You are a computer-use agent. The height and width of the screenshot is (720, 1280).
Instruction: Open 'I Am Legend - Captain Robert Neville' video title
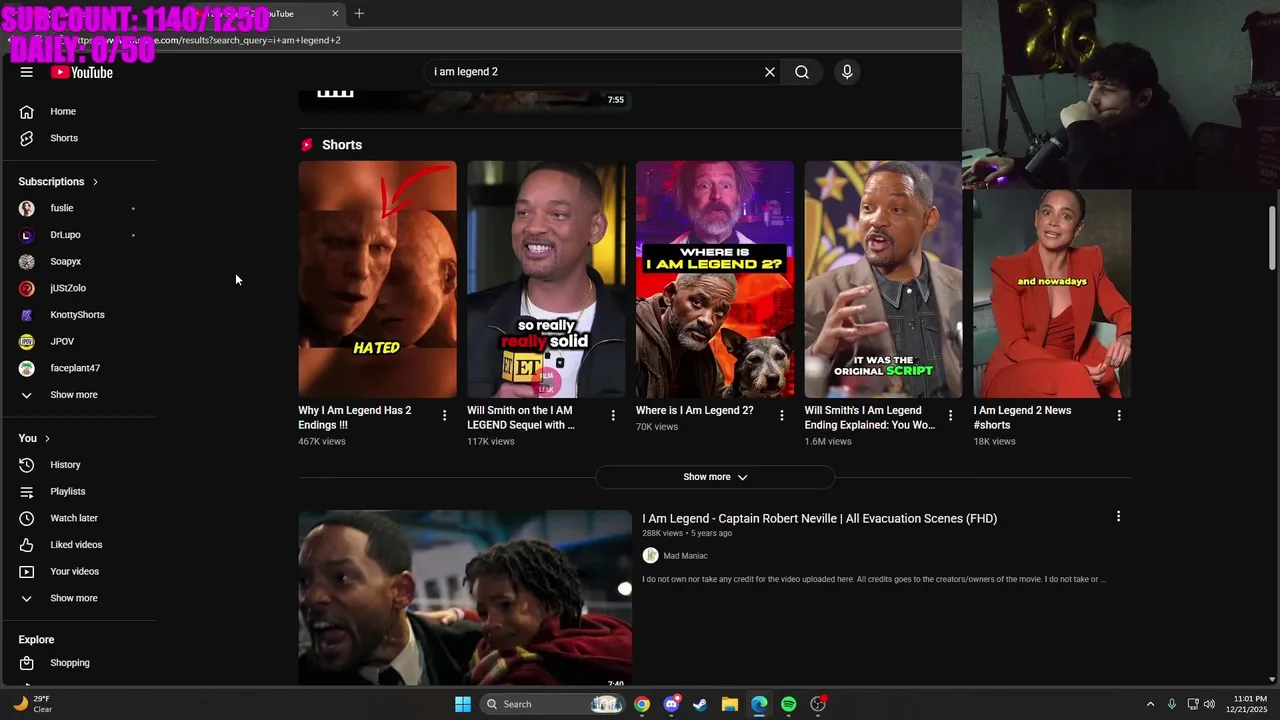pyautogui.click(x=819, y=518)
